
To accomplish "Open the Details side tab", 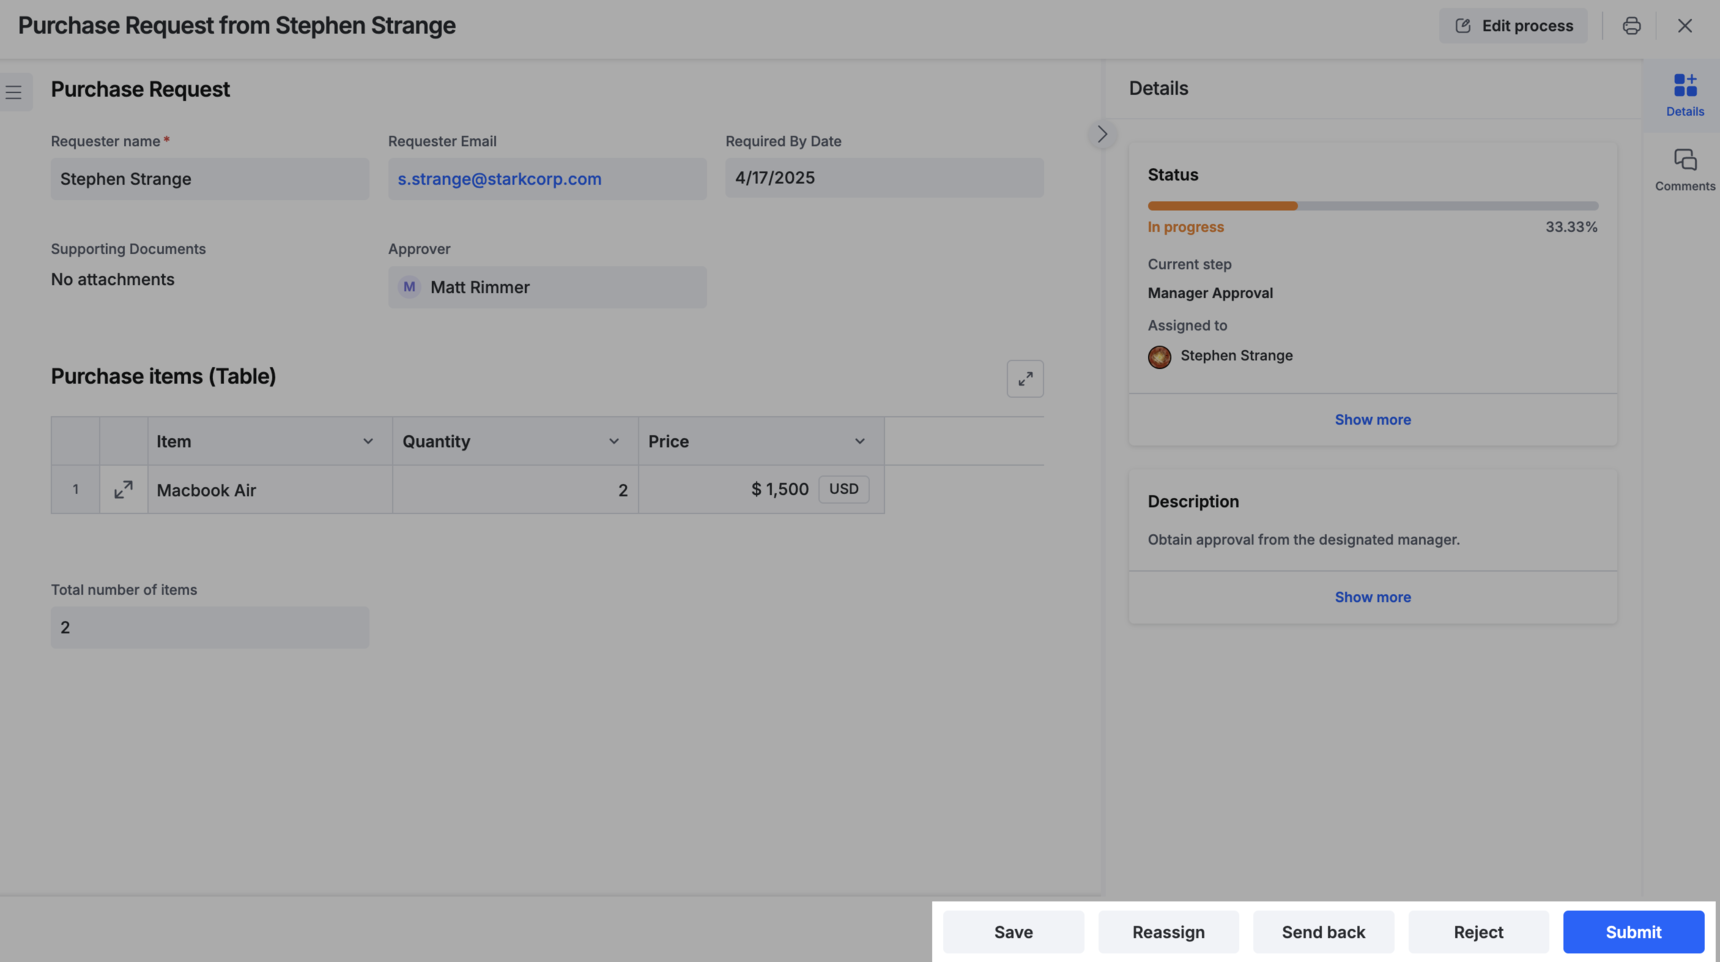I will (1685, 95).
